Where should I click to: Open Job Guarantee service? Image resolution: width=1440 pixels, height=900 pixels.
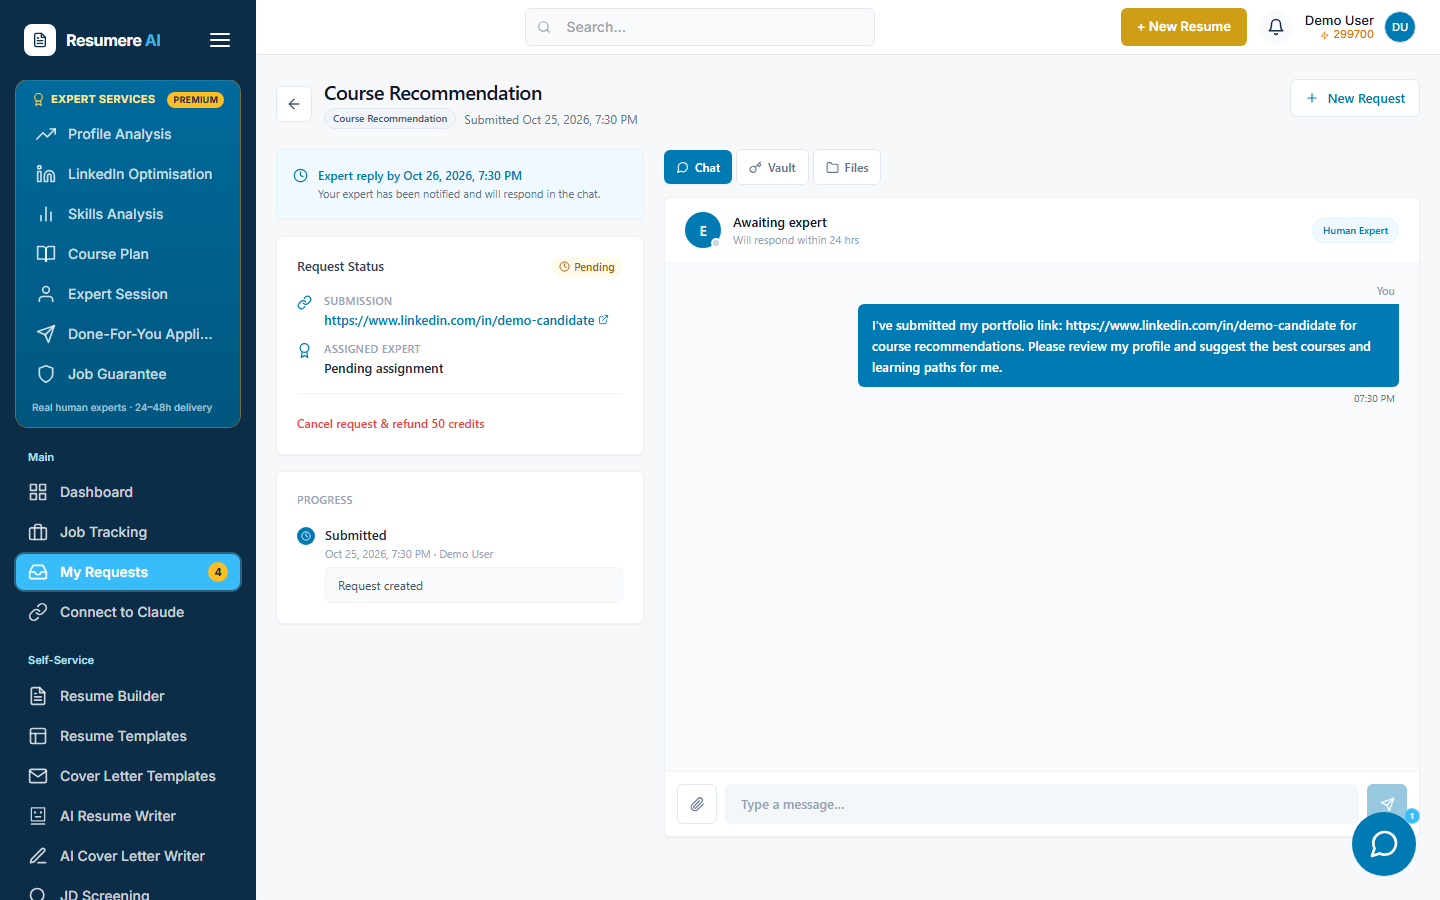(x=128, y=374)
